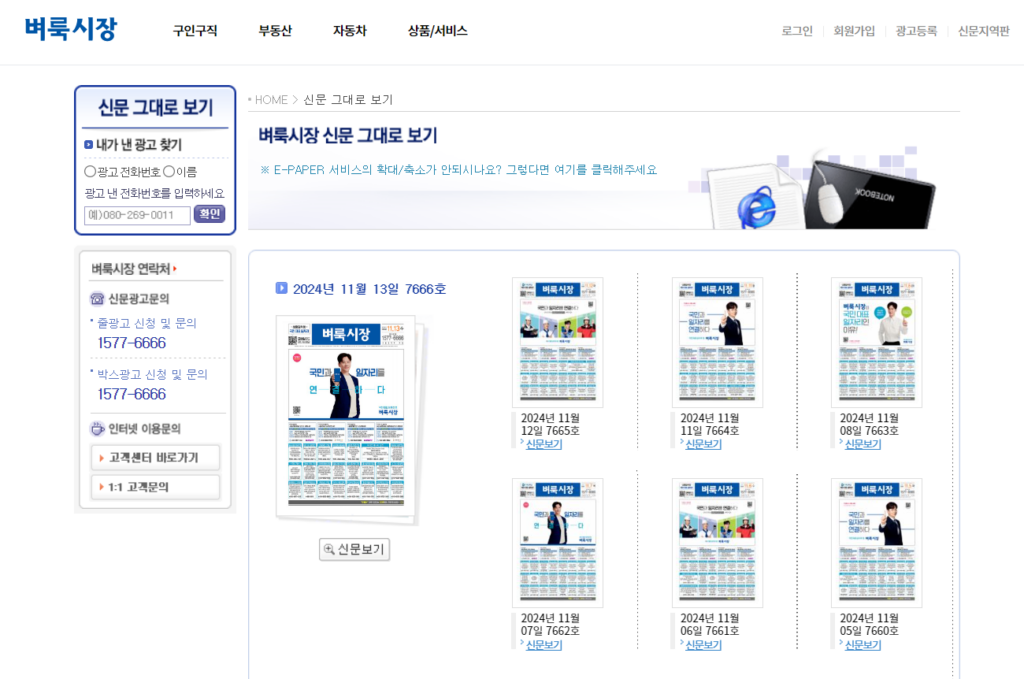Click the magnifier icon on 신문보기 button

[x=329, y=549]
